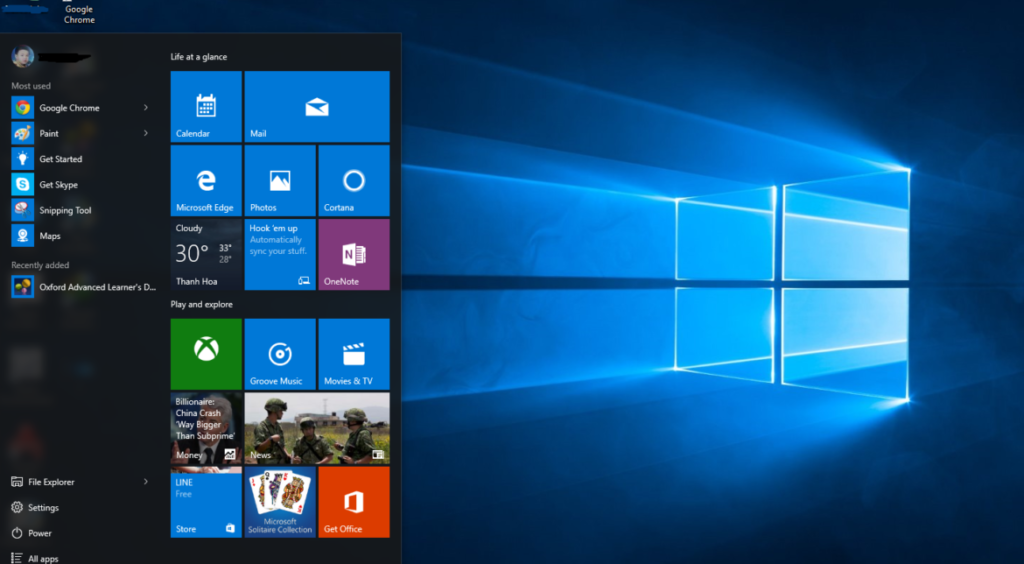The width and height of the screenshot is (1024, 564).
Task: Launch the OneNote tile
Action: coord(354,254)
